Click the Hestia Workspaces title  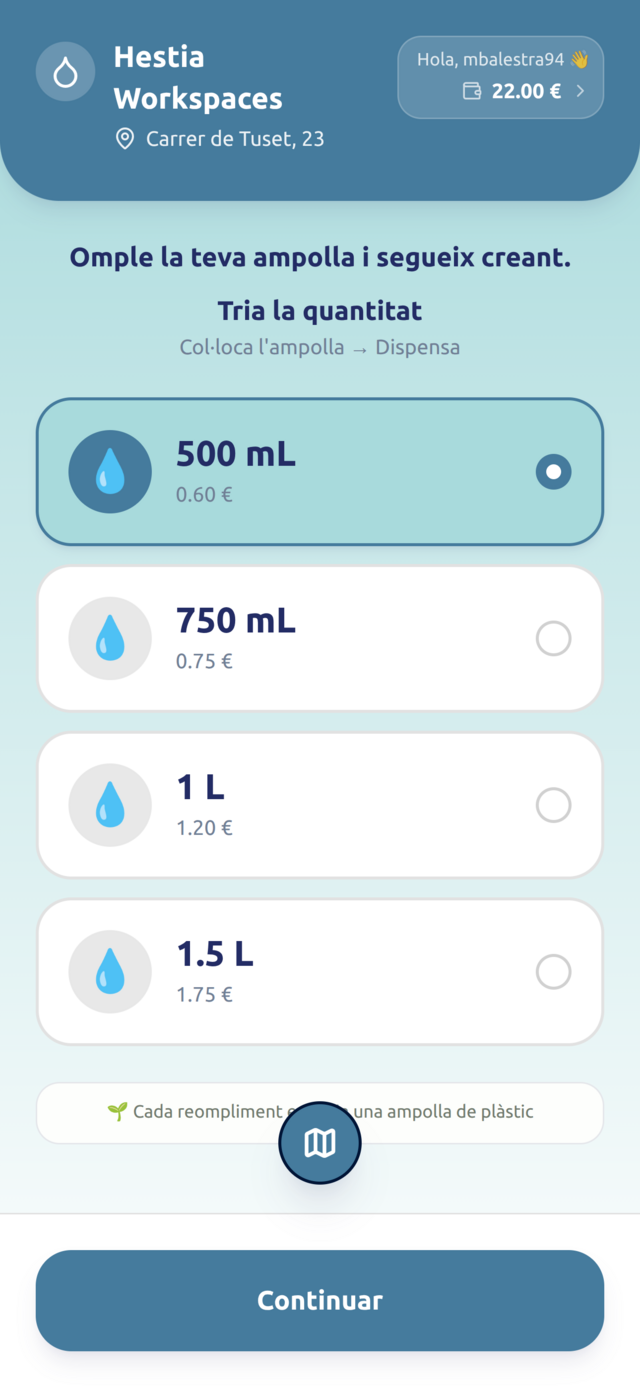(x=198, y=78)
